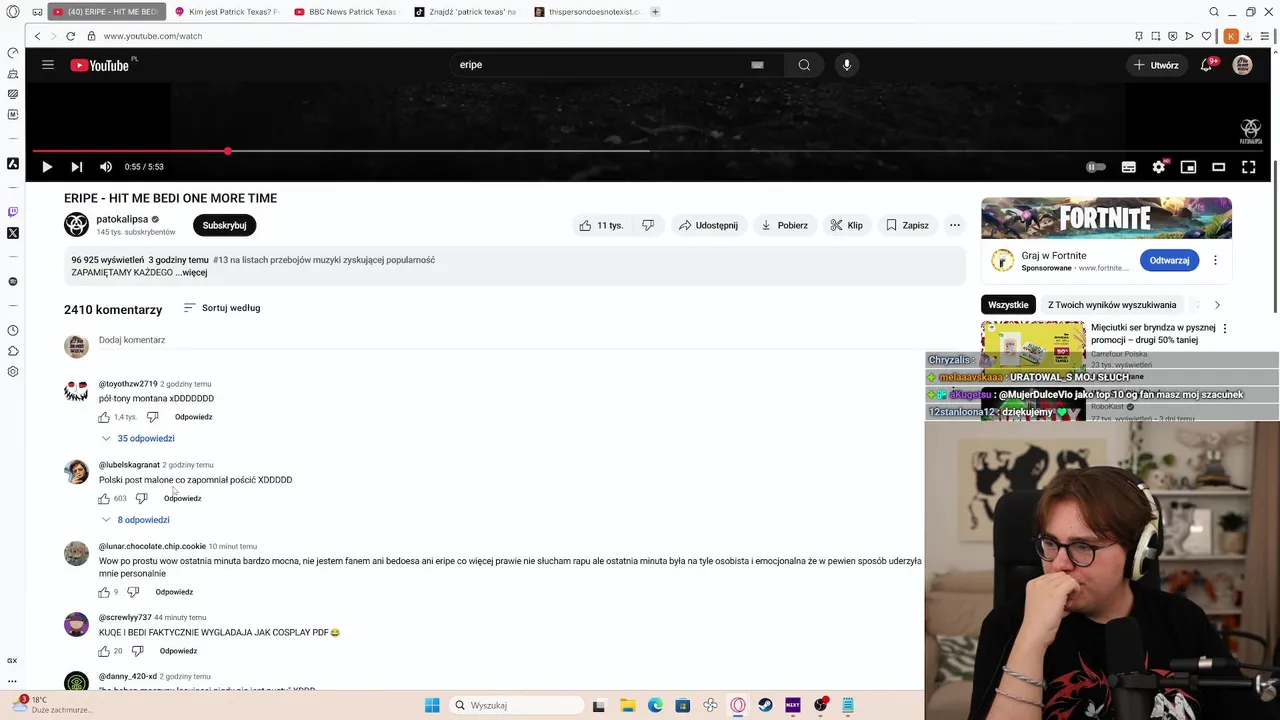Like the comment by @toyothzw2719
This screenshot has width=1280, height=720.
coord(104,417)
